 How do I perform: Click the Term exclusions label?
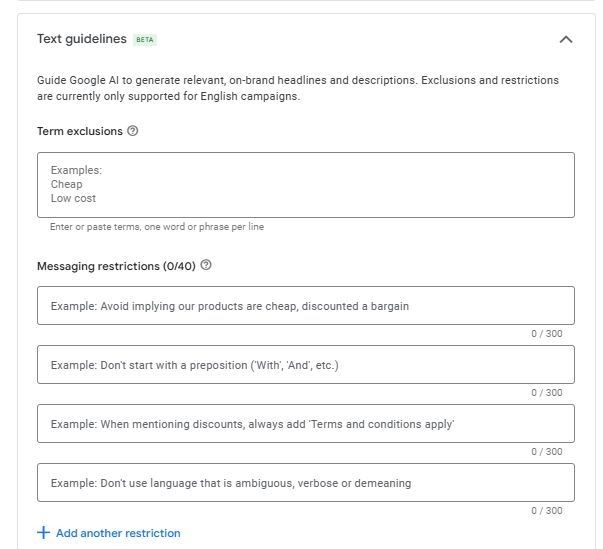80,131
